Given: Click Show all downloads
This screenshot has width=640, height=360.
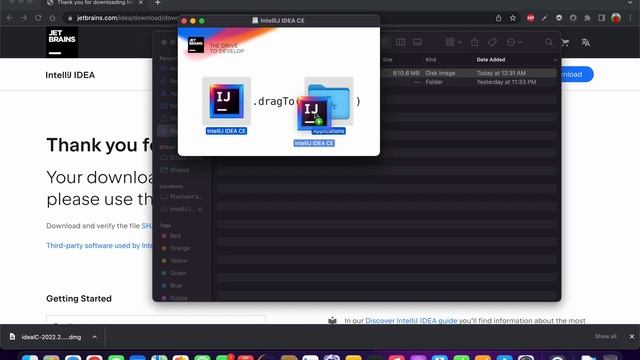Looking at the screenshot, I should 605,337.
